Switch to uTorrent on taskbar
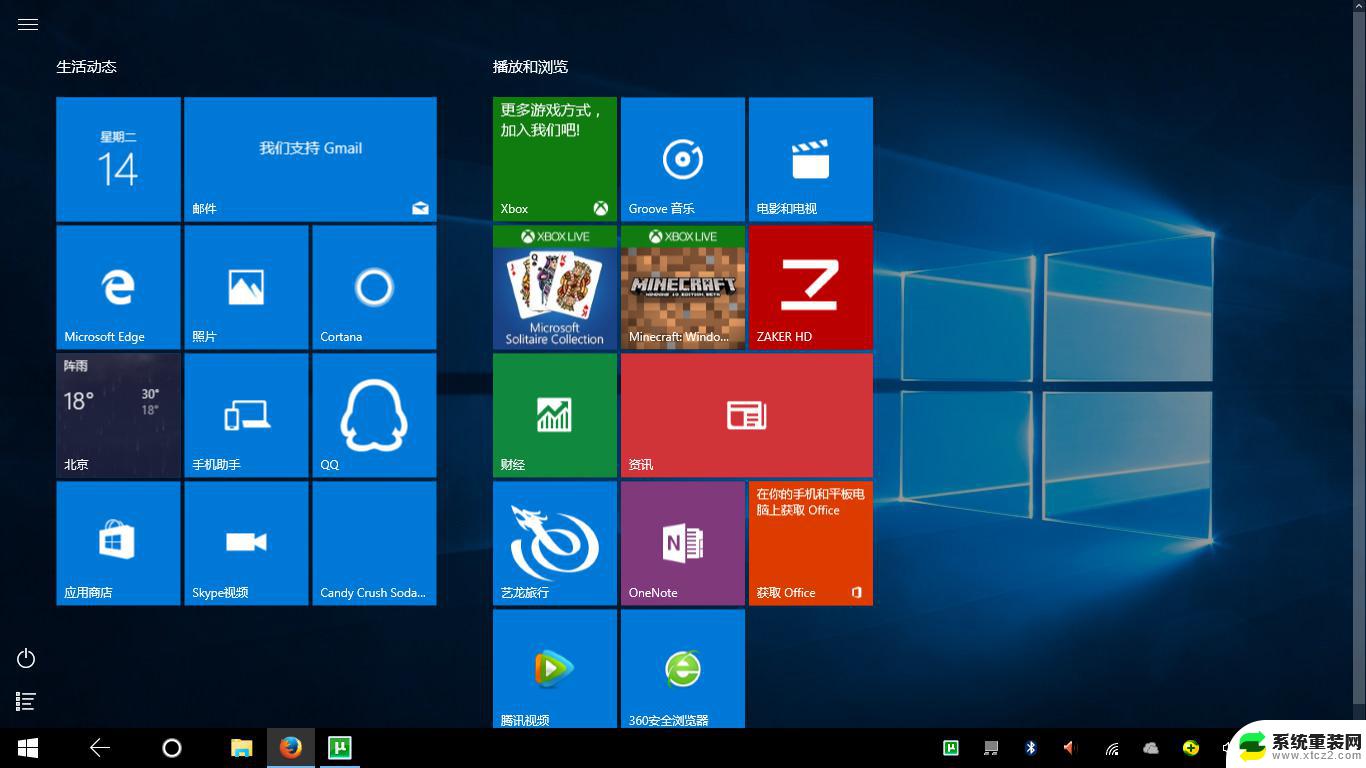 click(x=340, y=748)
